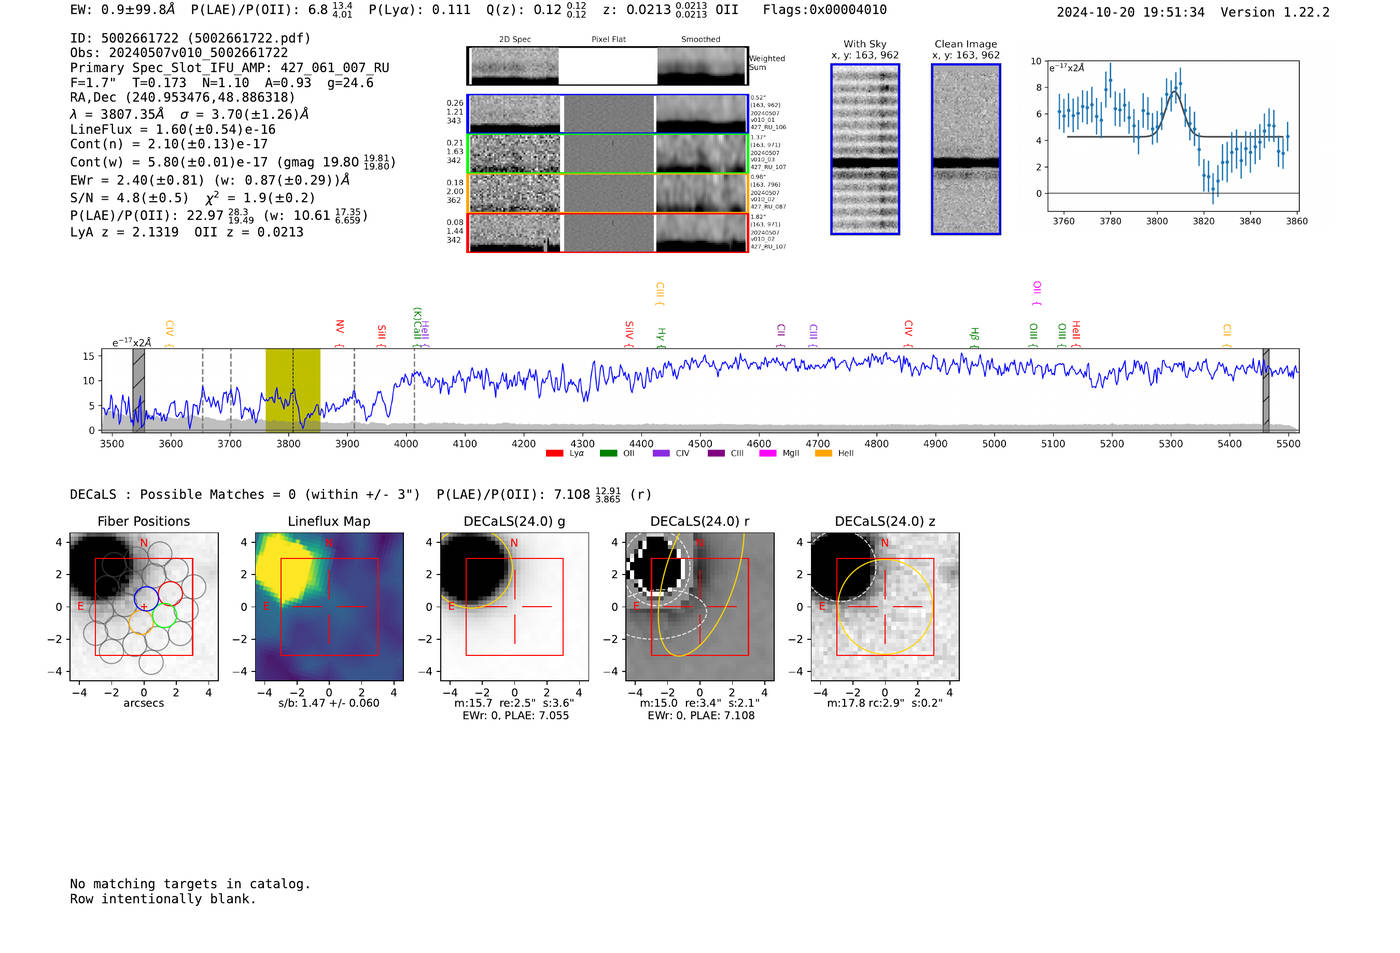Click the Obs: 20240507v010_5002661722 line
This screenshot has width=1400, height=953.
tap(179, 53)
